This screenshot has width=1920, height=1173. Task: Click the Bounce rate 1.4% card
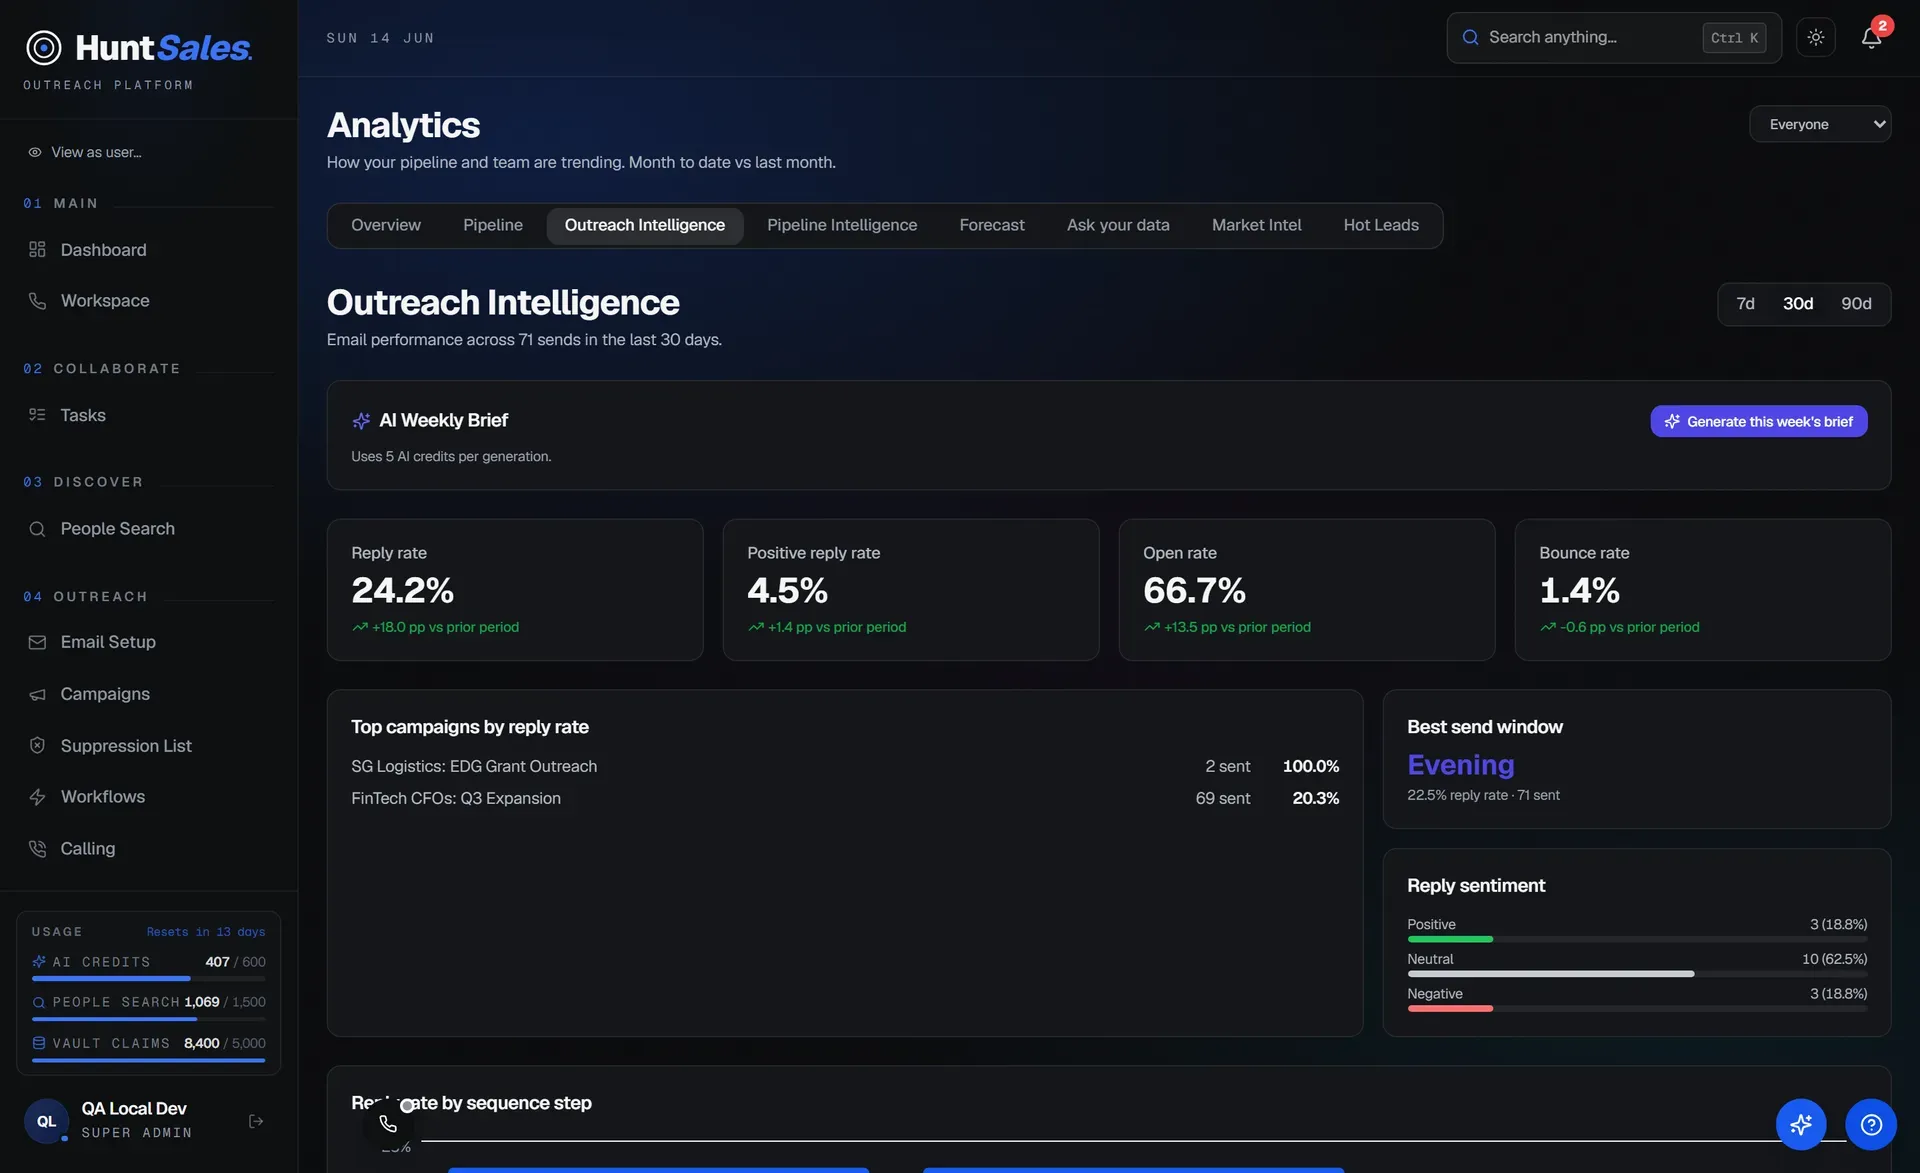[x=1703, y=590]
